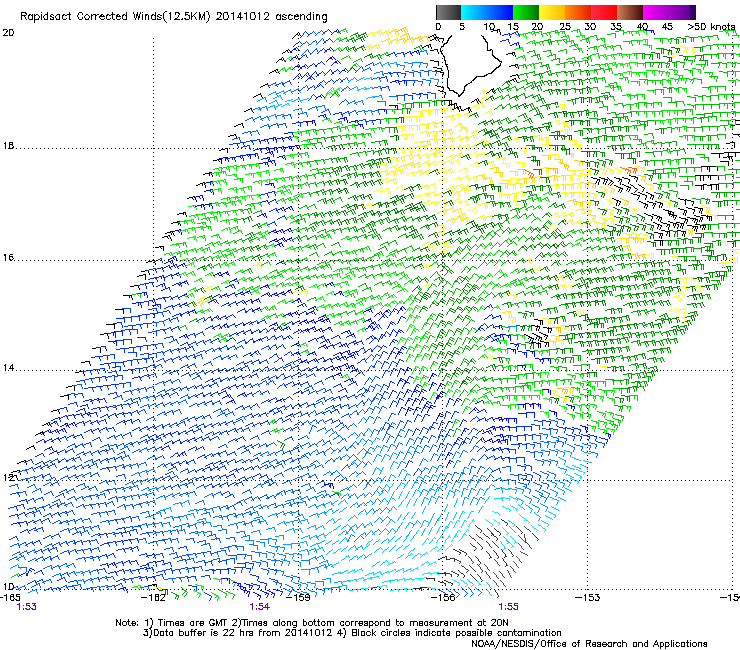Screen dimensions: 740x650
Task: Click the note line '3)Data buffer is 22 hrs'
Action: tap(352, 633)
